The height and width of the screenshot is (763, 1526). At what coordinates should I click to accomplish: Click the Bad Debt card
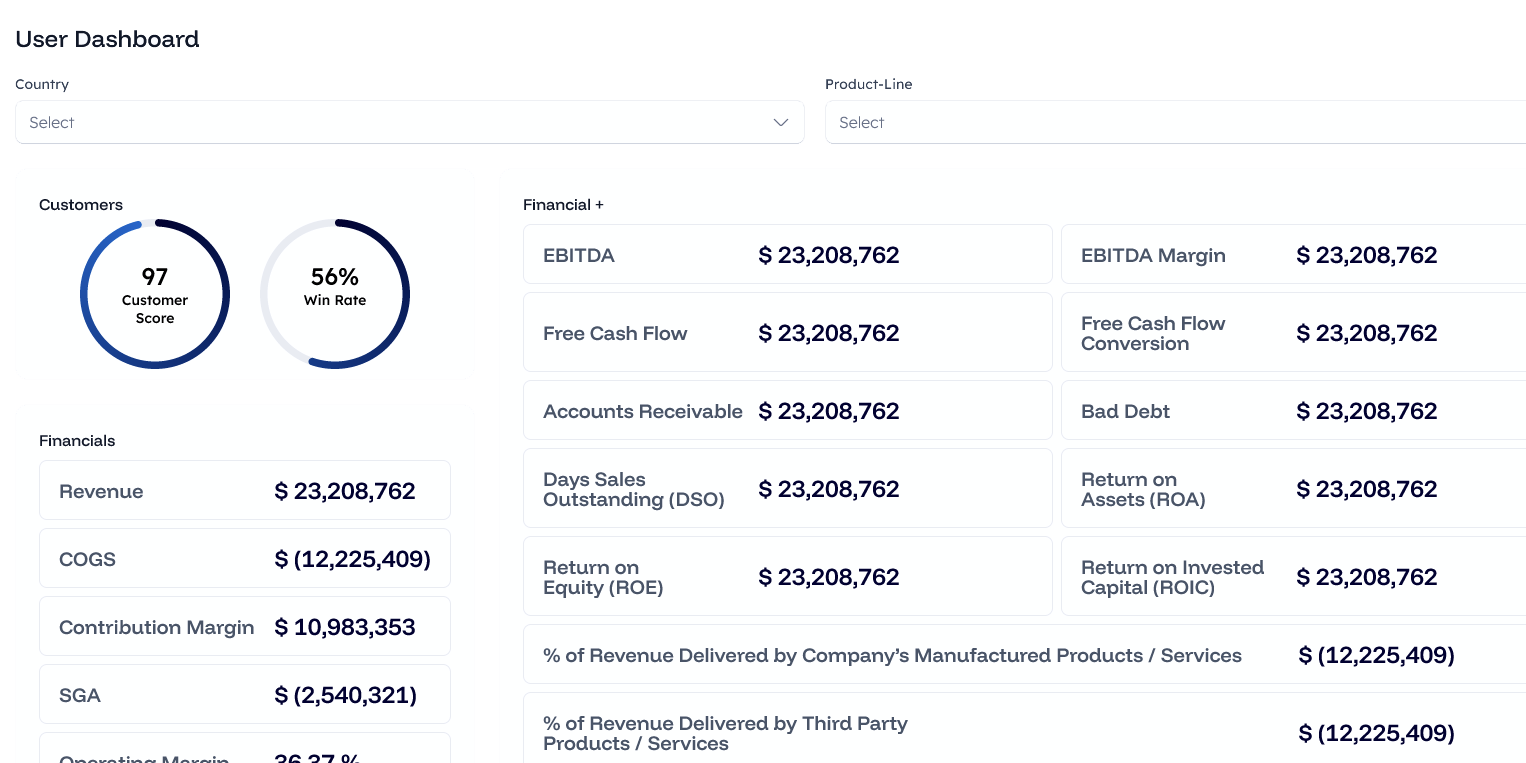(x=1290, y=411)
